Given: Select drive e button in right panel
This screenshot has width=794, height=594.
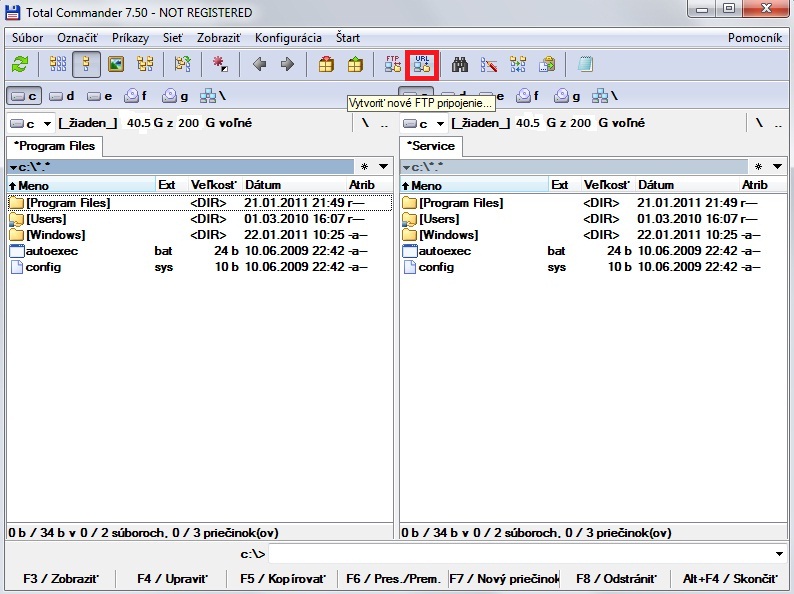Looking at the screenshot, I should (499, 96).
